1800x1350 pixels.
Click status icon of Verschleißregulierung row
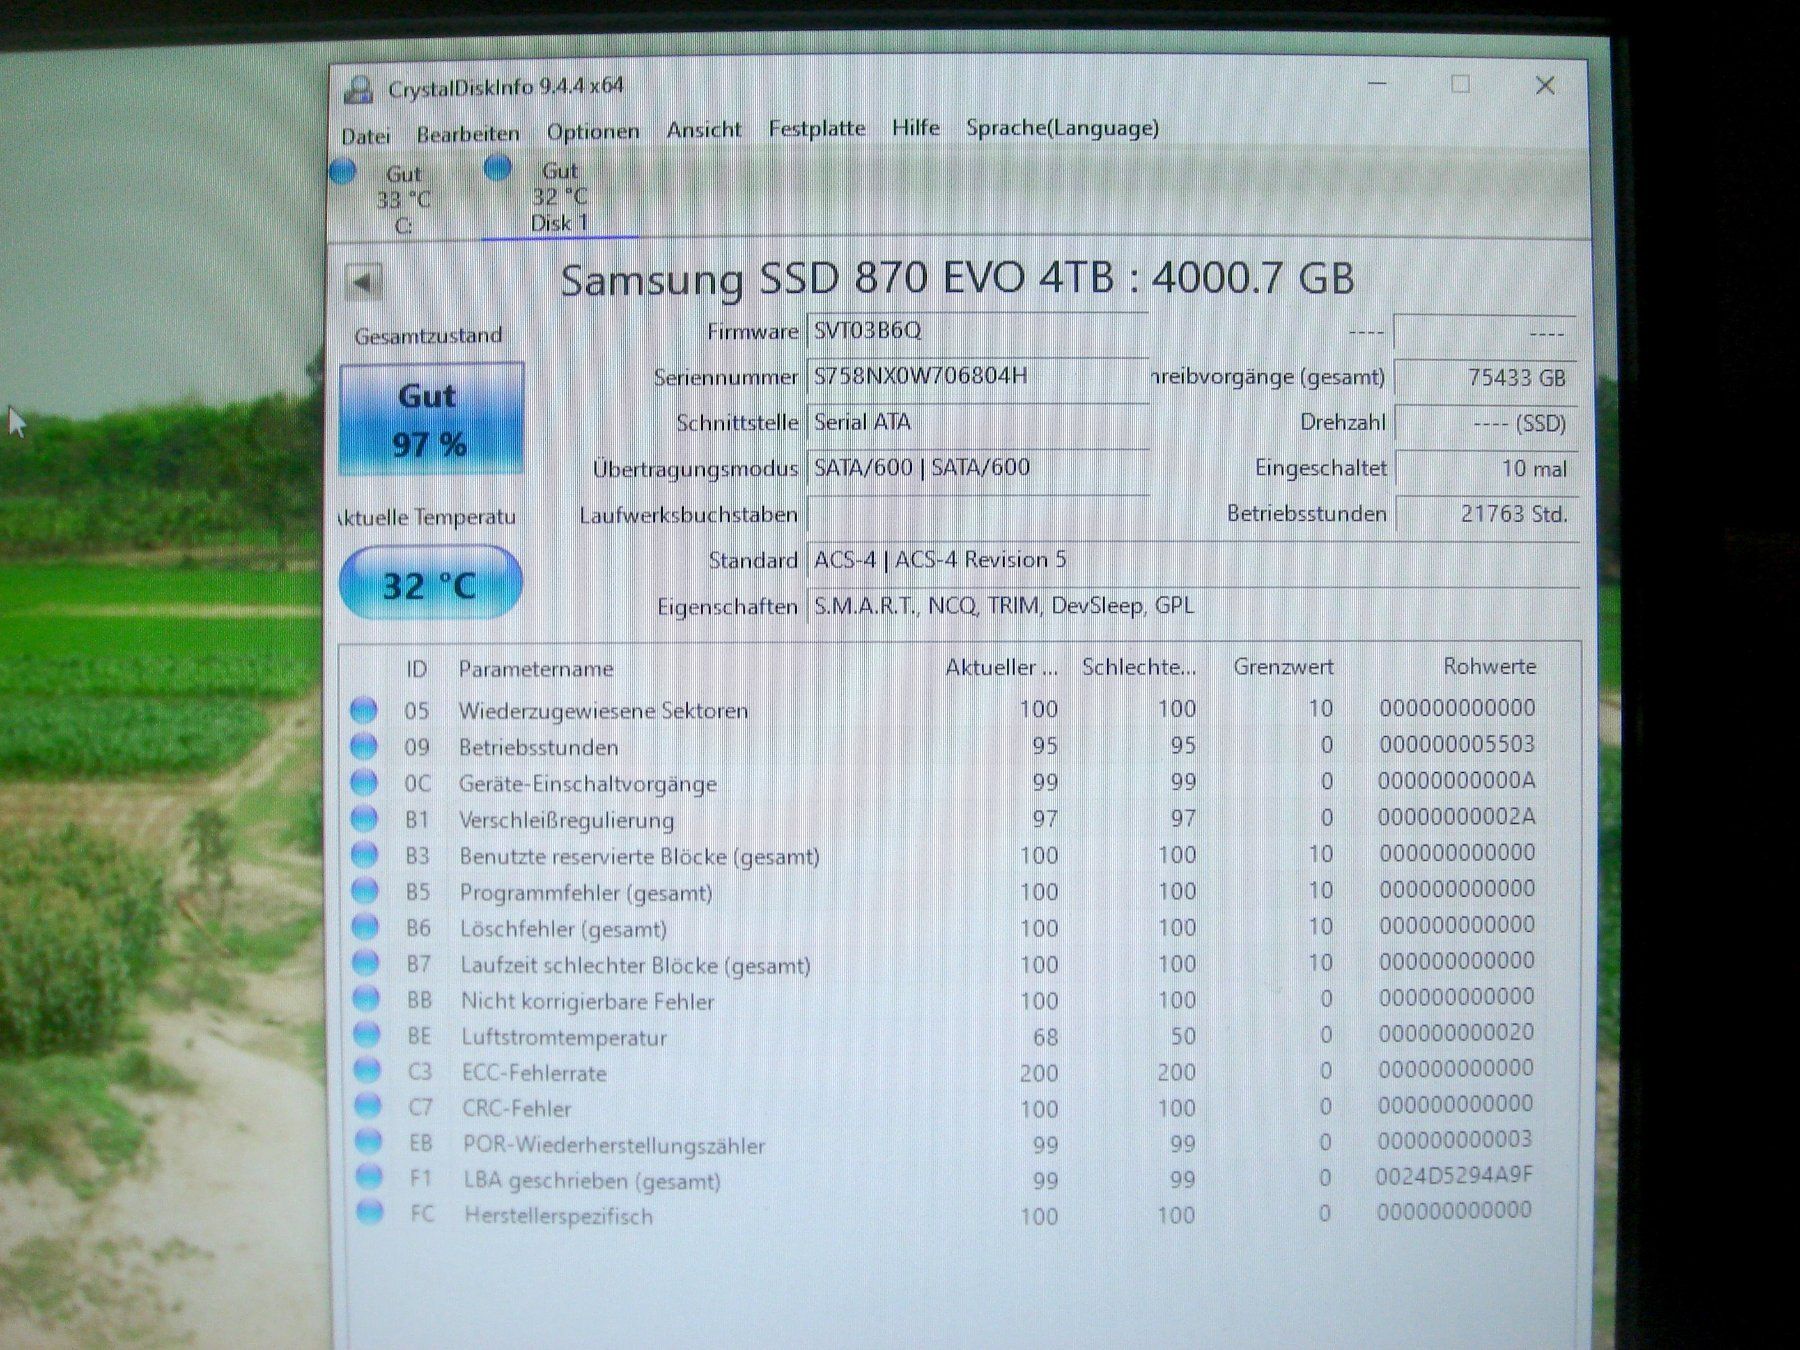(364, 819)
